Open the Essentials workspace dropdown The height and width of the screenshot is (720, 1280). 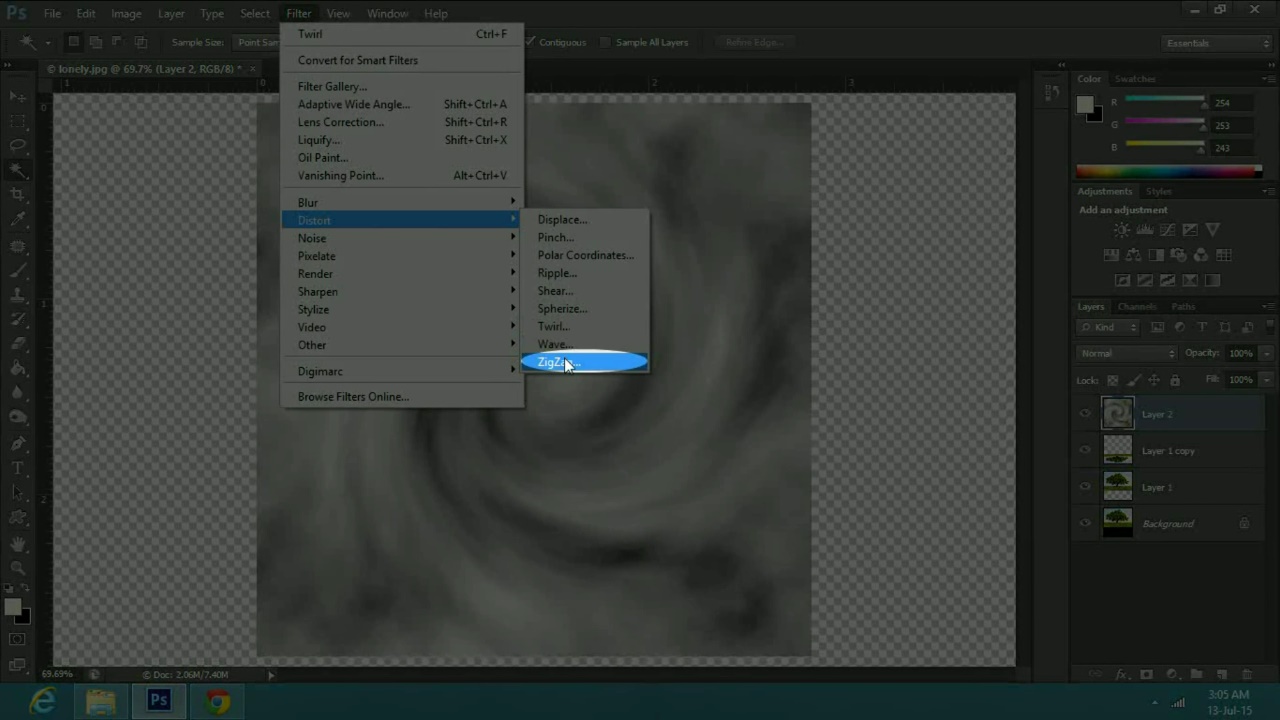(1217, 43)
